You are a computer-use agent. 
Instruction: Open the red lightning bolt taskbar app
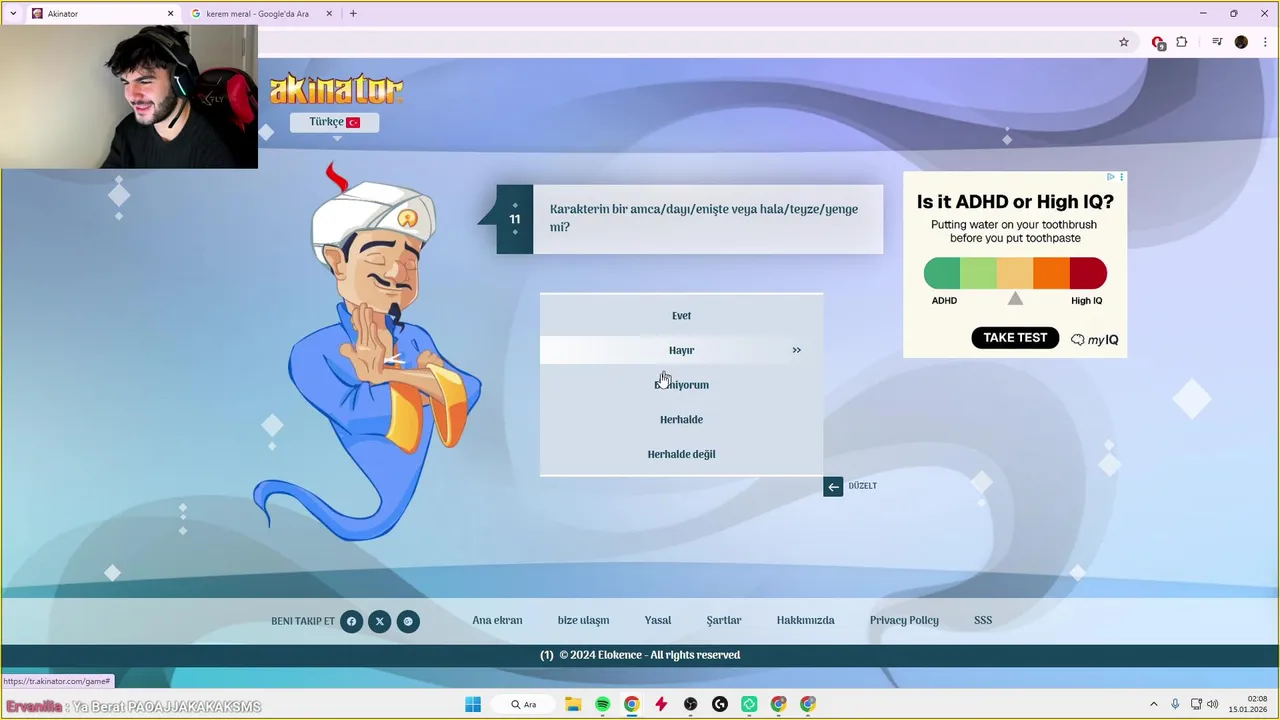pyautogui.click(x=661, y=704)
